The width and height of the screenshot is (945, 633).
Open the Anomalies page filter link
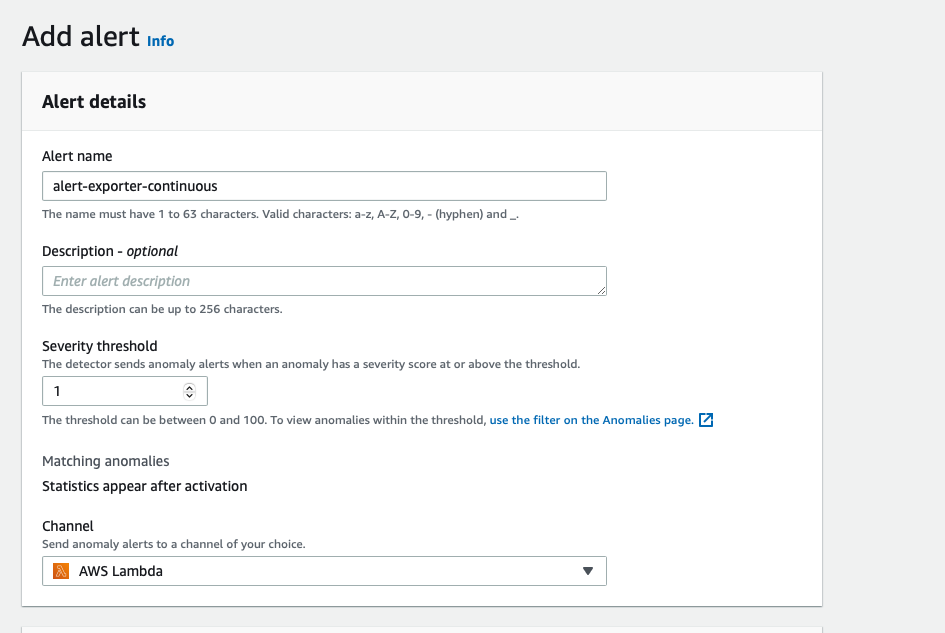(591, 420)
